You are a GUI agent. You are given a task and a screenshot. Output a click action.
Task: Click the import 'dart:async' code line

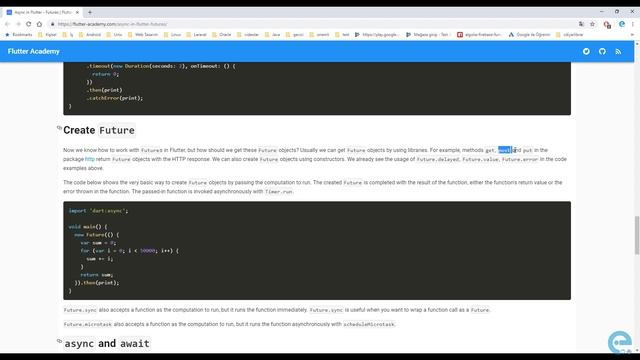(x=98, y=211)
